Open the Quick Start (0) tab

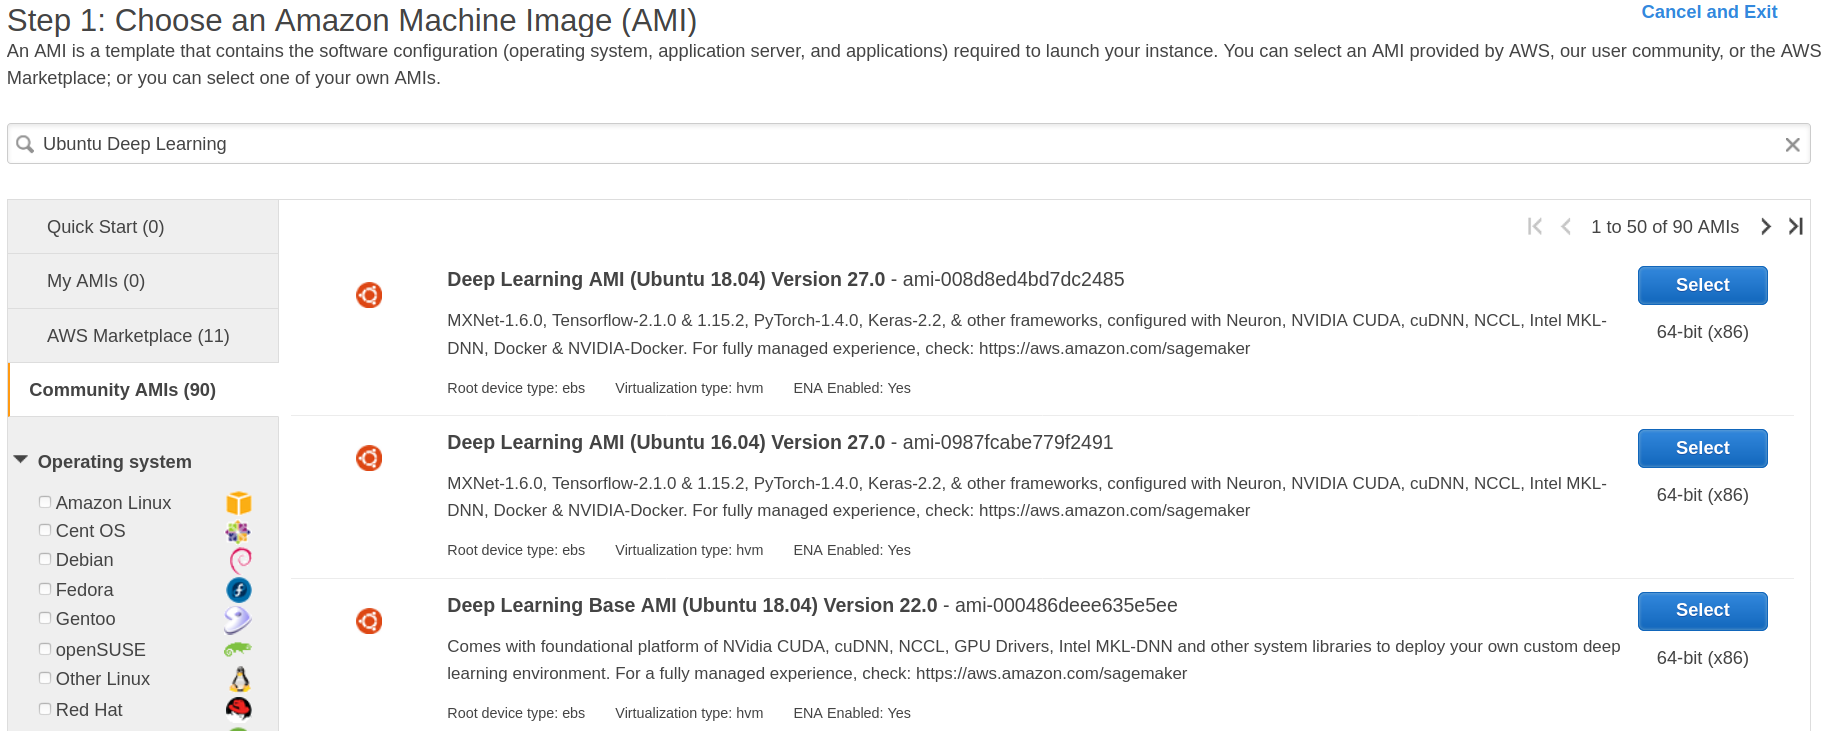(x=143, y=227)
